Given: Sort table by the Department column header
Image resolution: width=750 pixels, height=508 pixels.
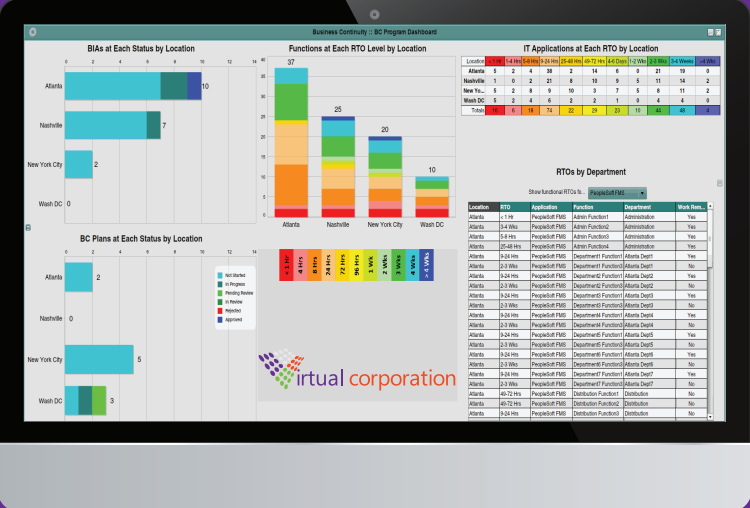Looking at the screenshot, I should click(x=648, y=207).
